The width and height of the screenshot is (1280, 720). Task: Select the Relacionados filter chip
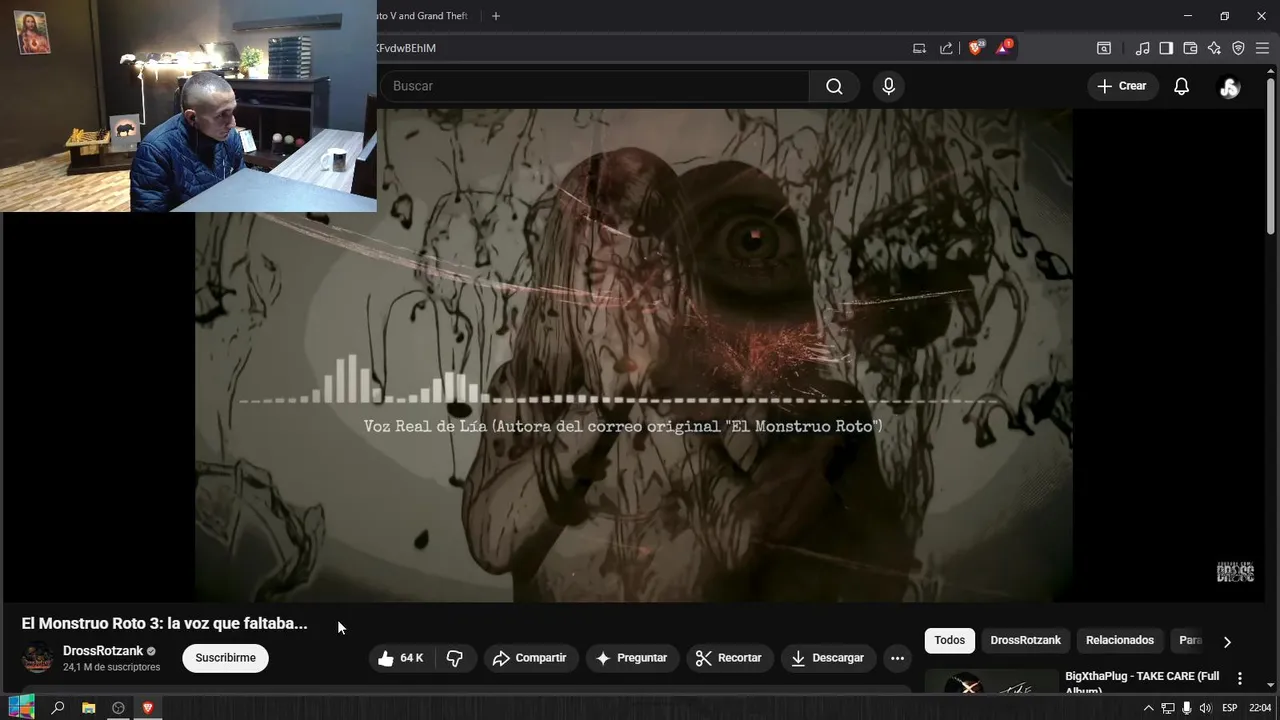pos(1120,640)
